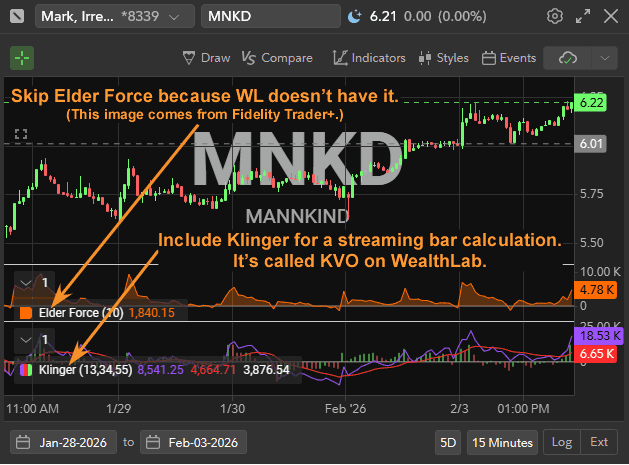The image size is (629, 465).
Task: Click the panel expand brackets icon on the chart
Action: point(21,134)
